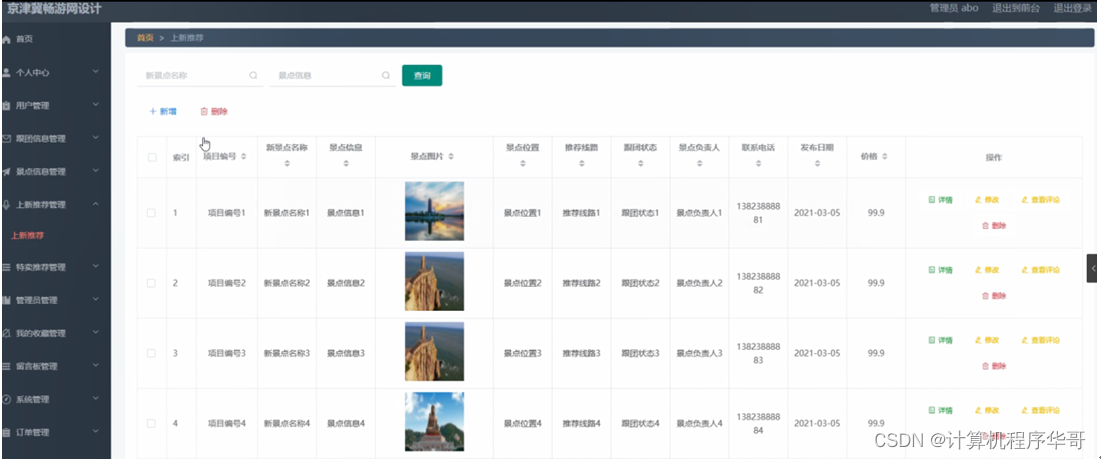Click 删除 for row 项目编号3

coord(994,366)
